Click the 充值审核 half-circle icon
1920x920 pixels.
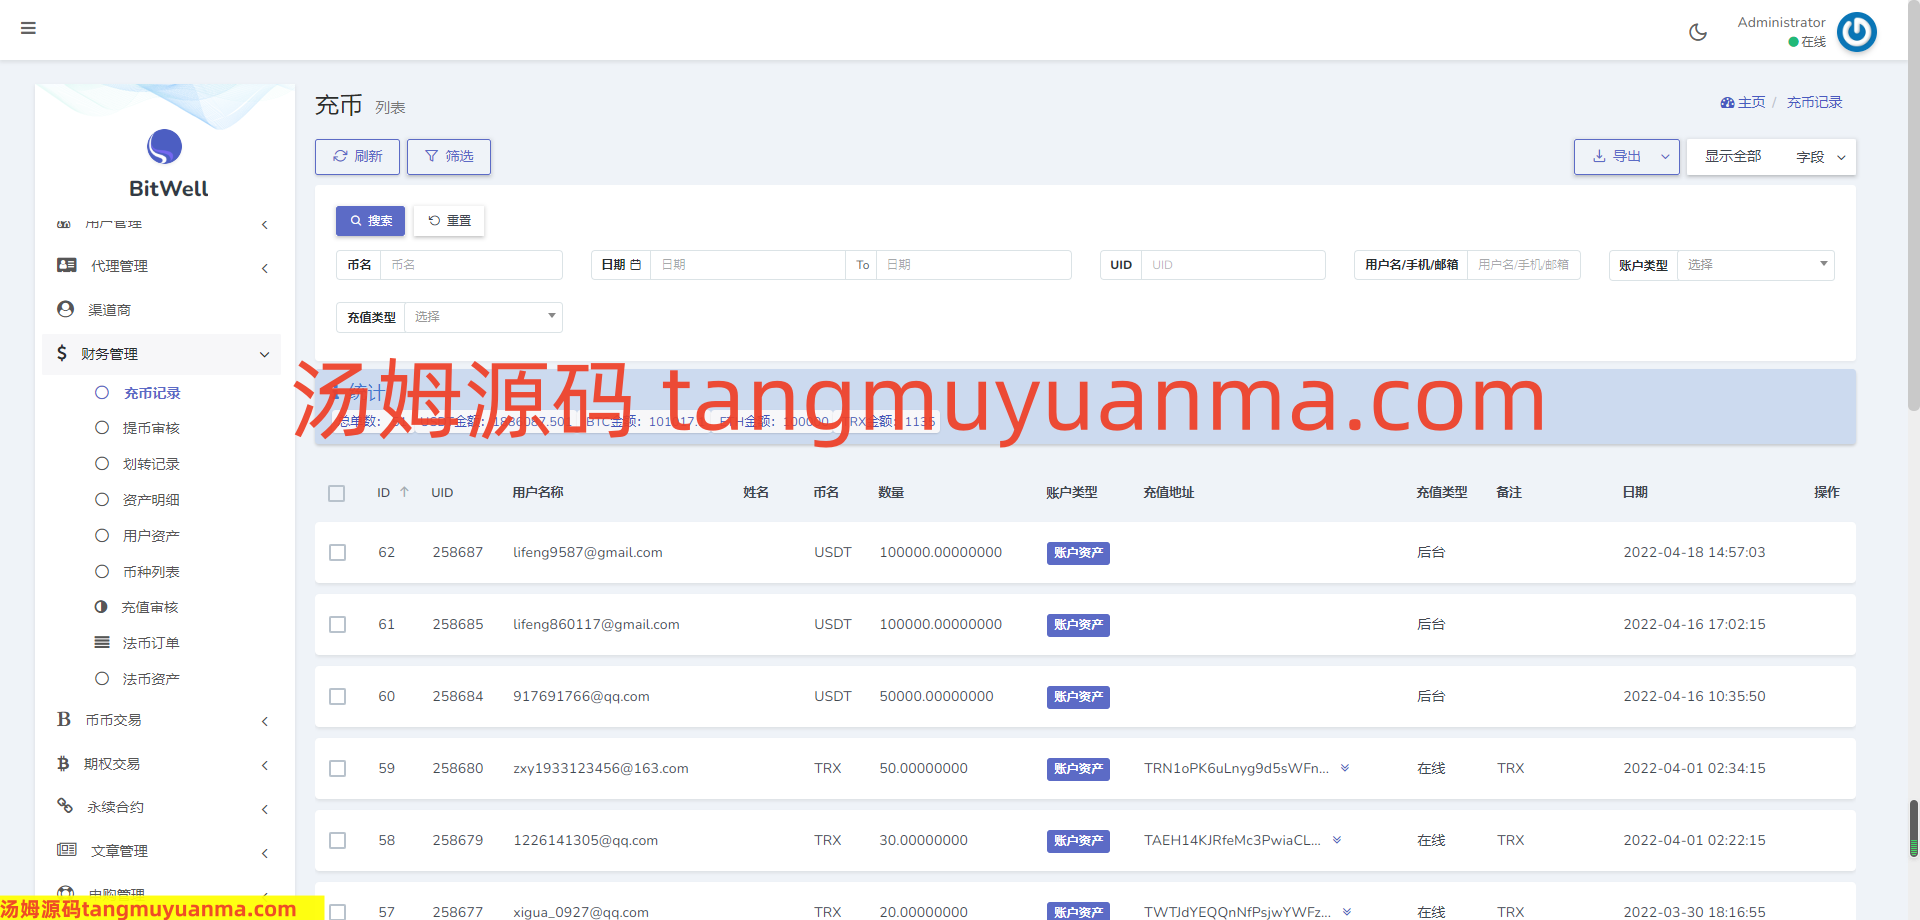click(x=101, y=607)
